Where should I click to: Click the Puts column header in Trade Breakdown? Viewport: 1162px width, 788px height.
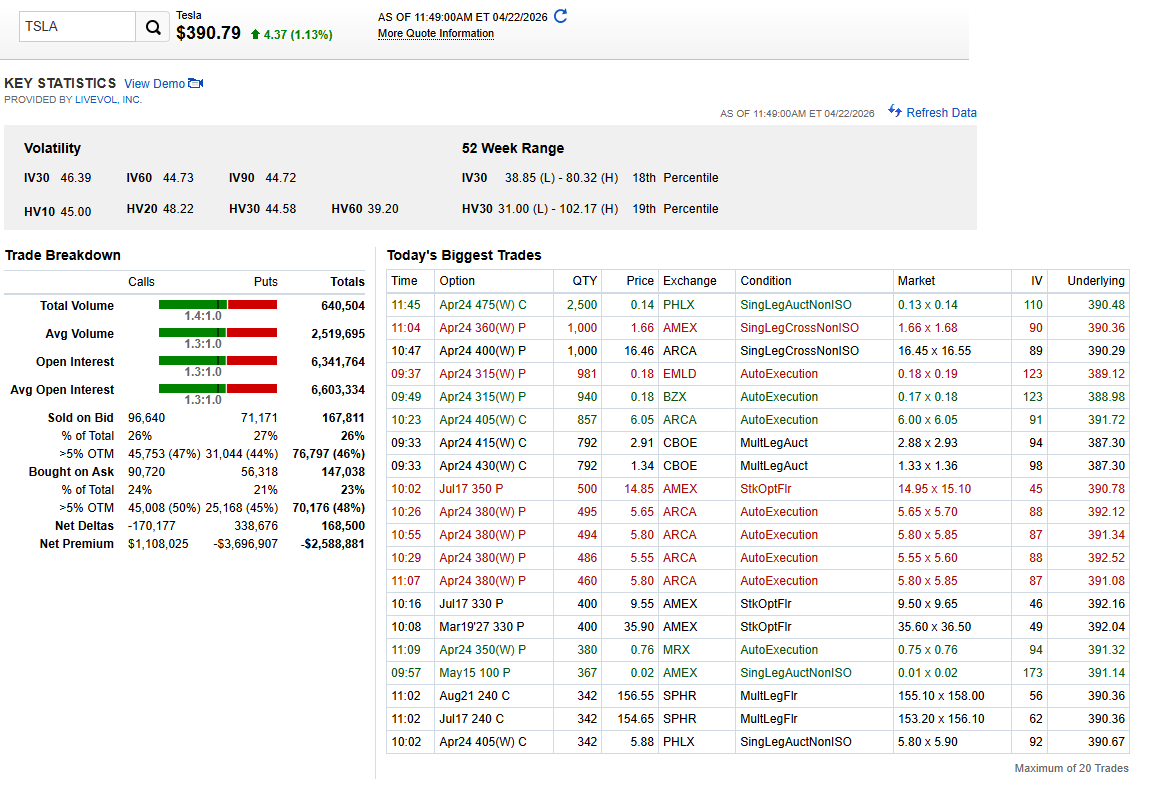coord(265,282)
